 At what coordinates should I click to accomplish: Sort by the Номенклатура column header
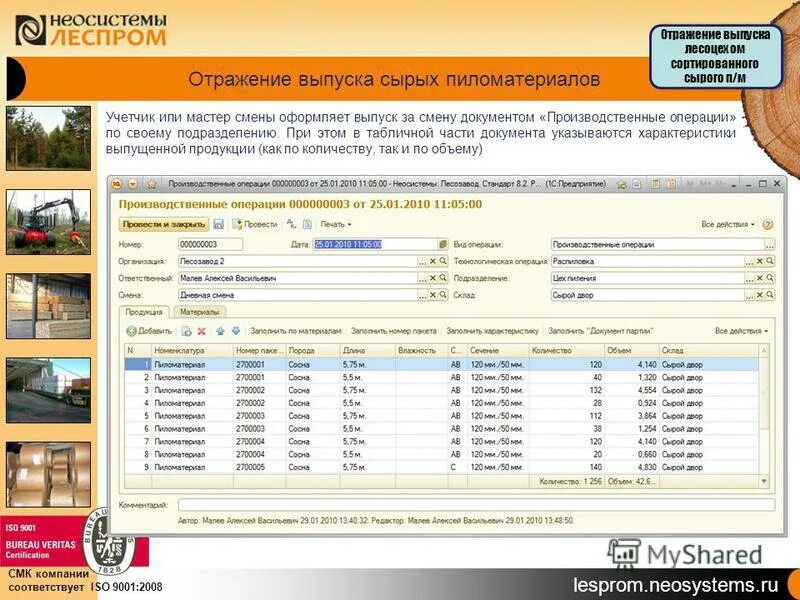click(x=192, y=351)
